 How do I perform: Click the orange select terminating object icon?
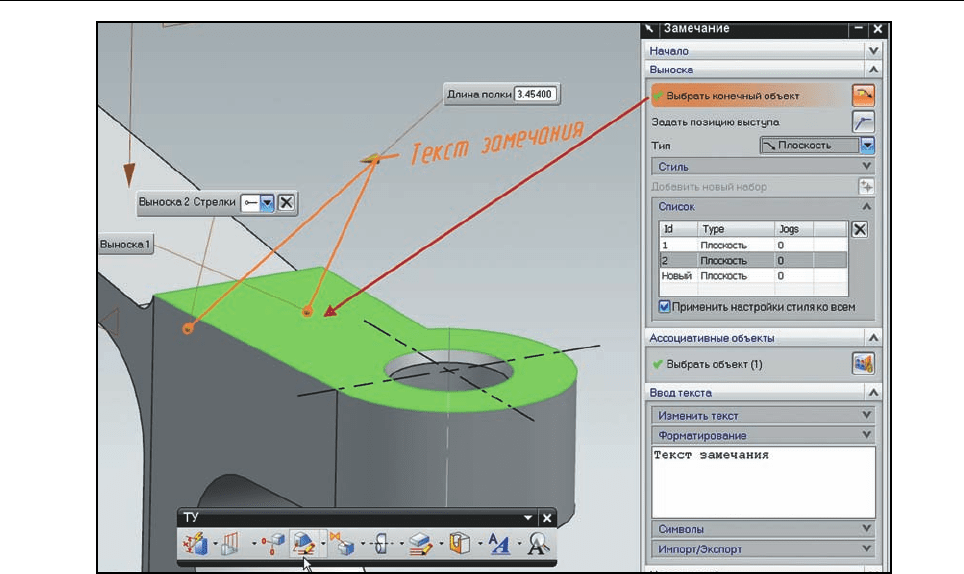pyautogui.click(x=863, y=95)
